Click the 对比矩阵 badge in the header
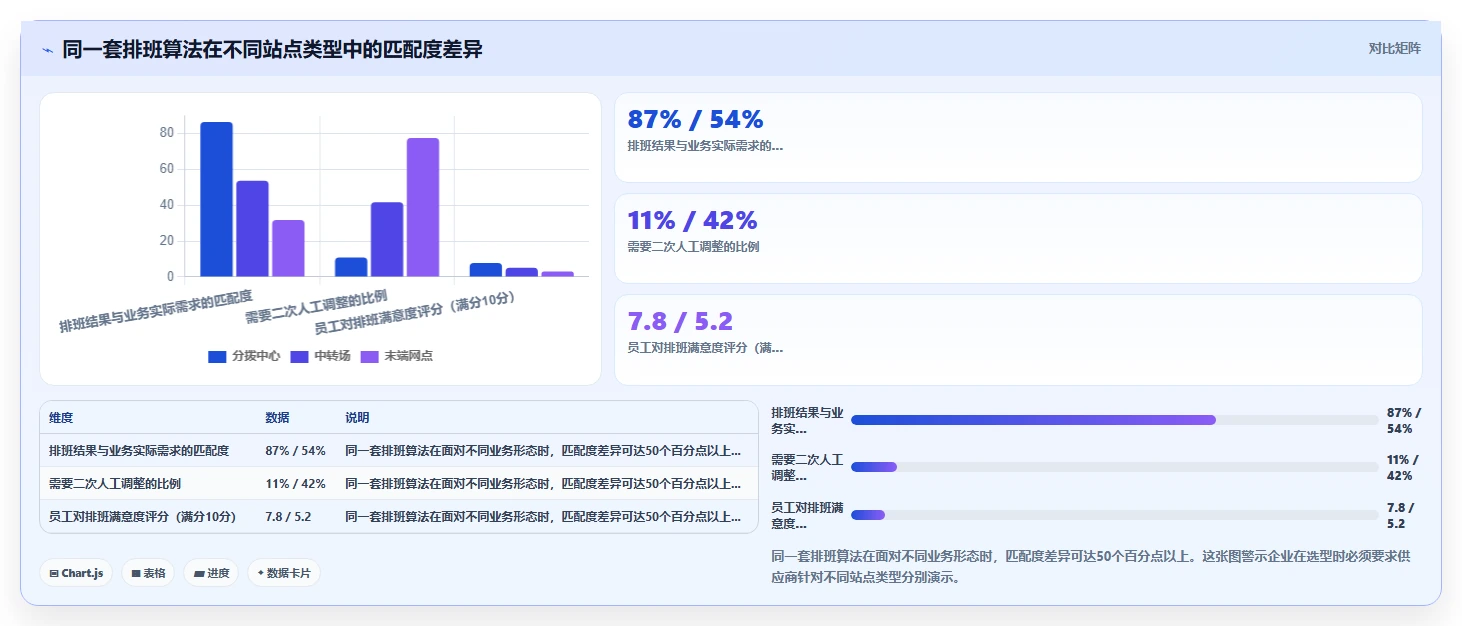 [1394, 48]
